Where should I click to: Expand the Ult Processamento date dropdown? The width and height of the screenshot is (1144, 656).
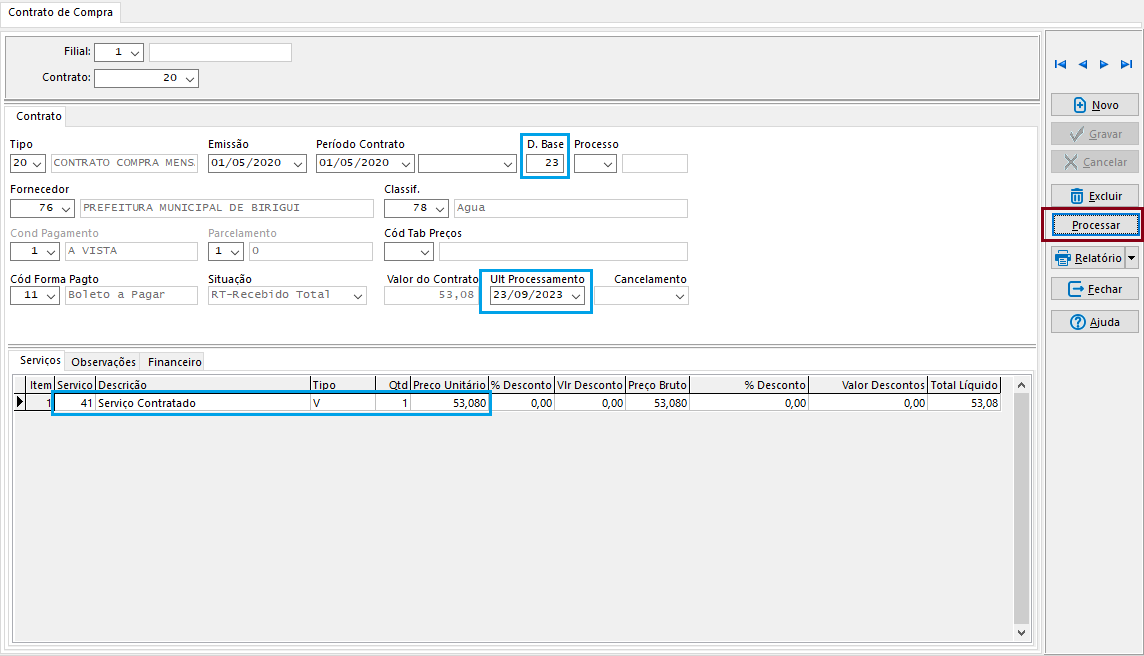(576, 296)
